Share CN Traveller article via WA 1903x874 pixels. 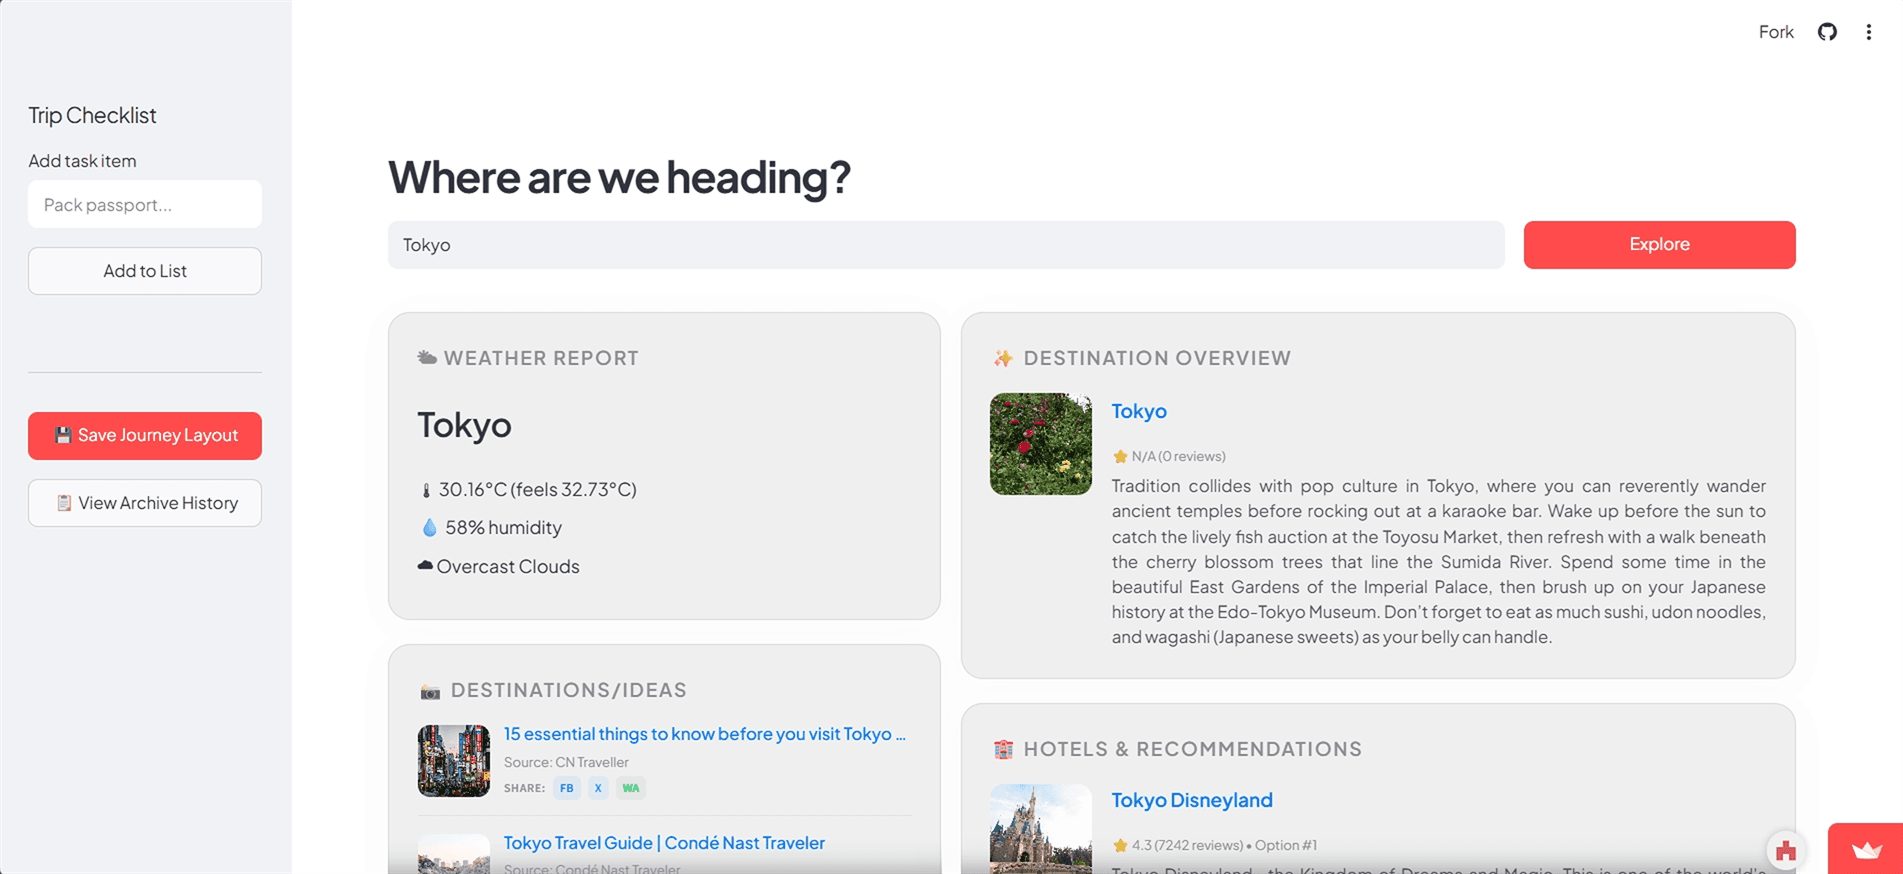pos(631,788)
